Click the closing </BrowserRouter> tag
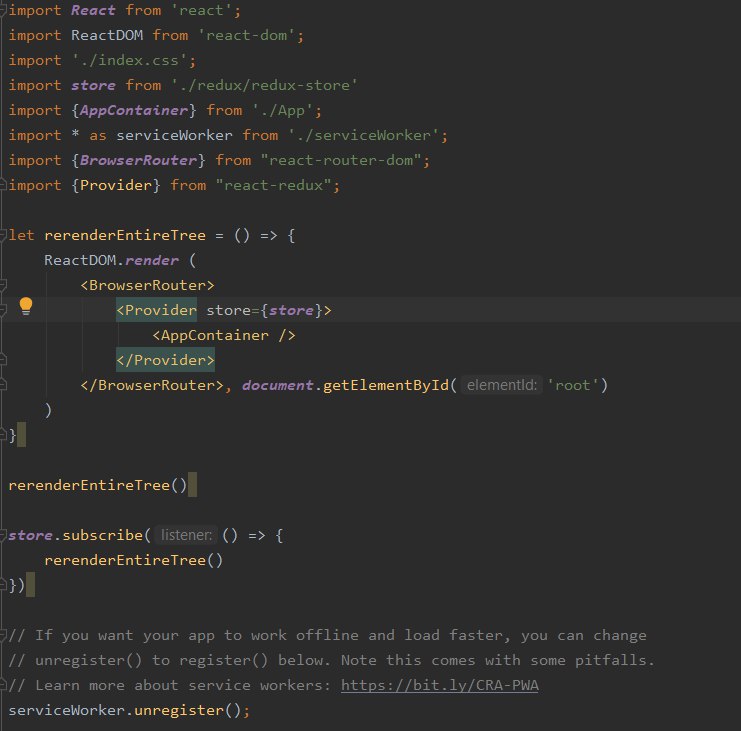The image size is (741, 731). 152,385
